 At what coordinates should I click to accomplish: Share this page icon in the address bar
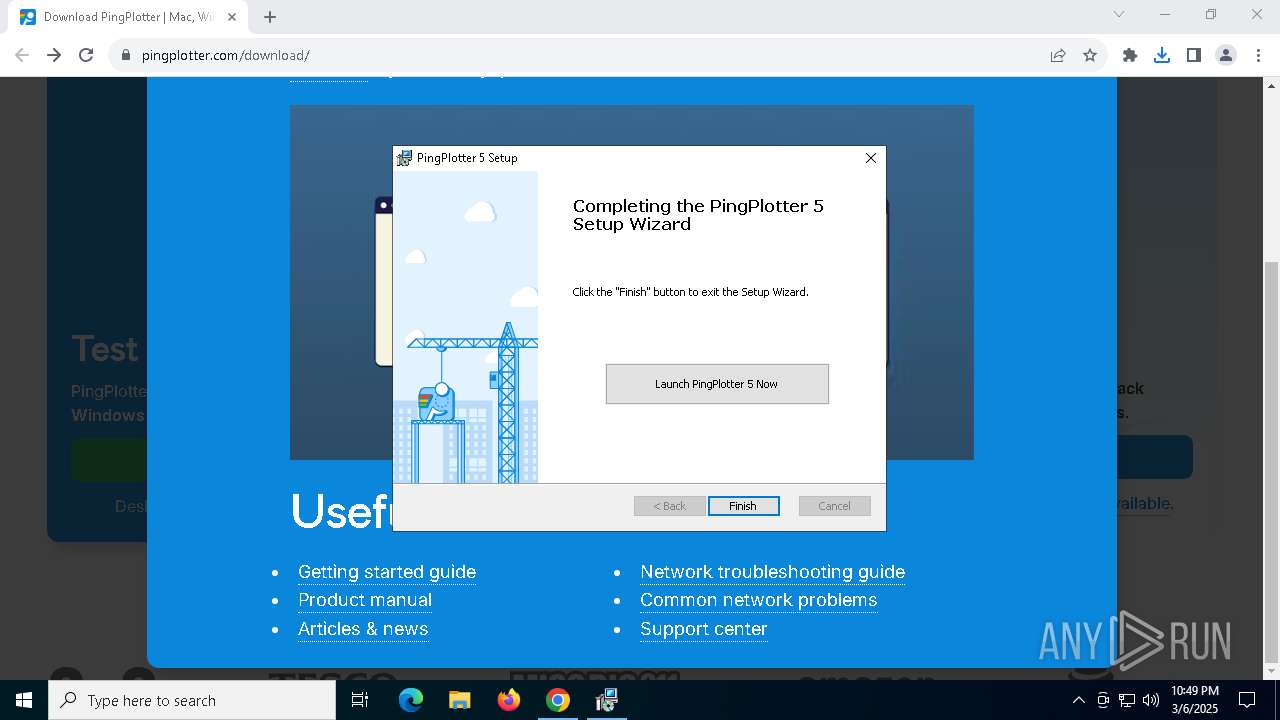pos(1058,55)
